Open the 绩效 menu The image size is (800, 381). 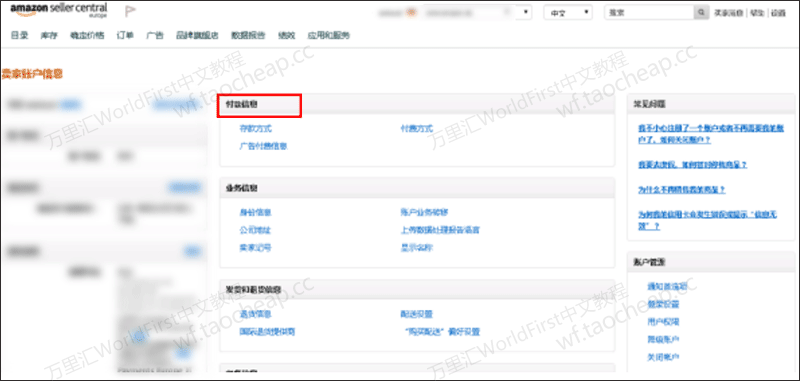click(x=286, y=35)
